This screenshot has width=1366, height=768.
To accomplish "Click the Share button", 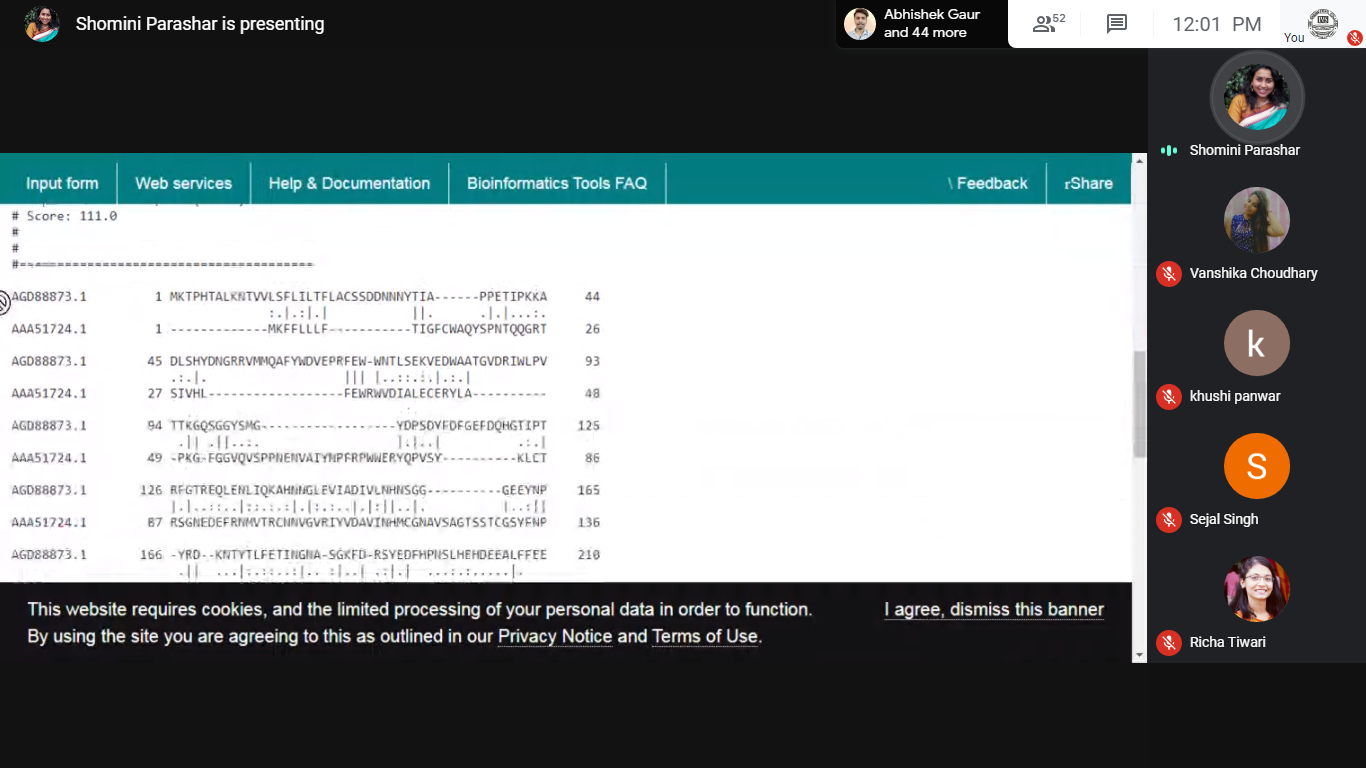I will tap(1088, 183).
